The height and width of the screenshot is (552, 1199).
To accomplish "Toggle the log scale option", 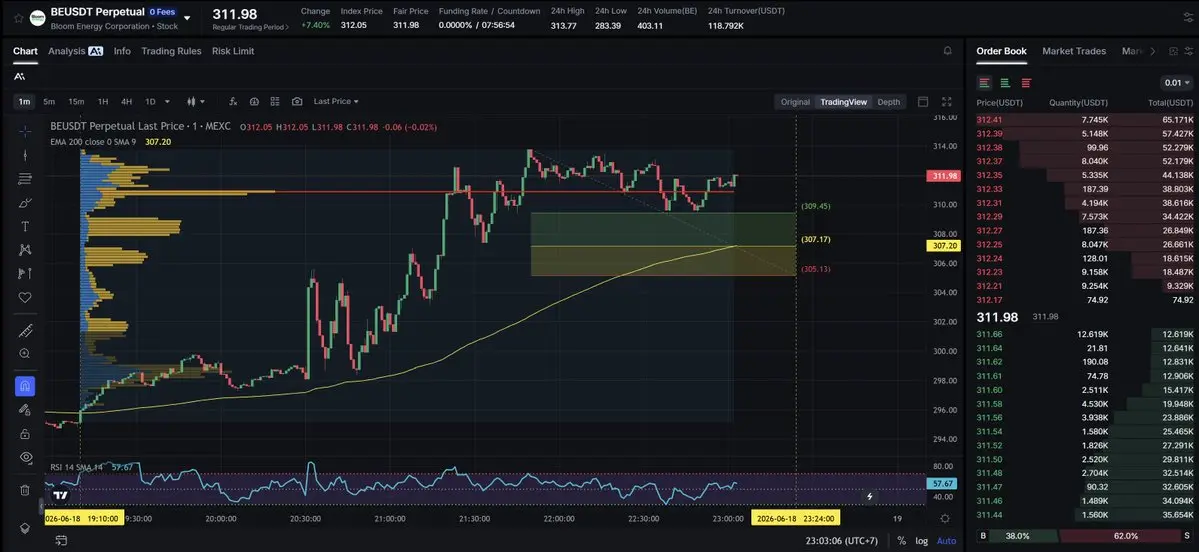I will [921, 541].
